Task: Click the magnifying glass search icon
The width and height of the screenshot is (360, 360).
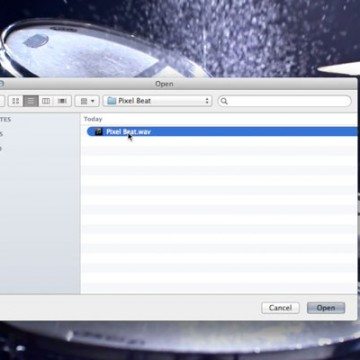Action: pos(224,101)
